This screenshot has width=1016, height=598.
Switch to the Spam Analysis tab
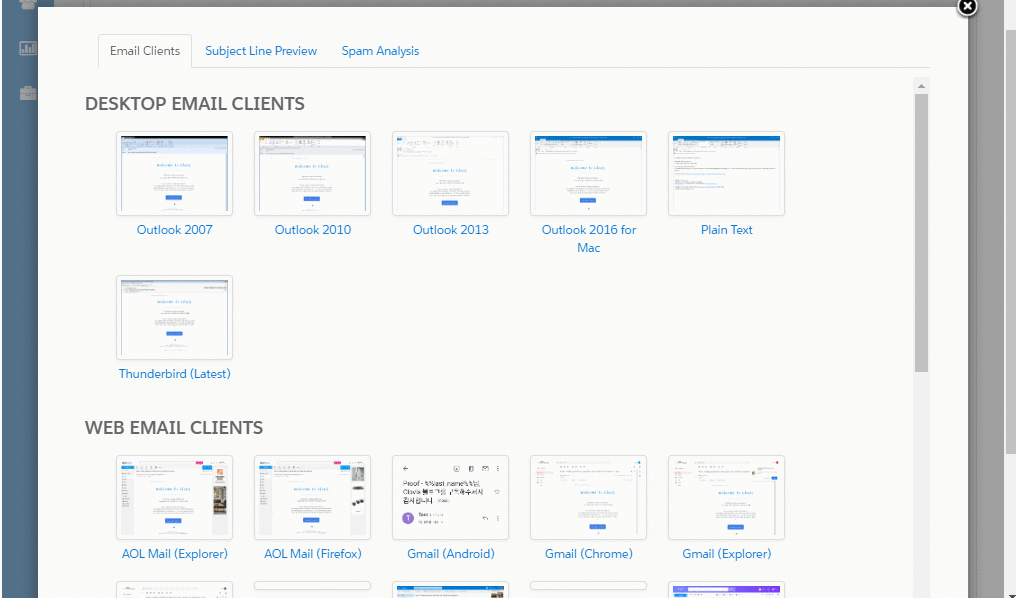click(x=380, y=51)
